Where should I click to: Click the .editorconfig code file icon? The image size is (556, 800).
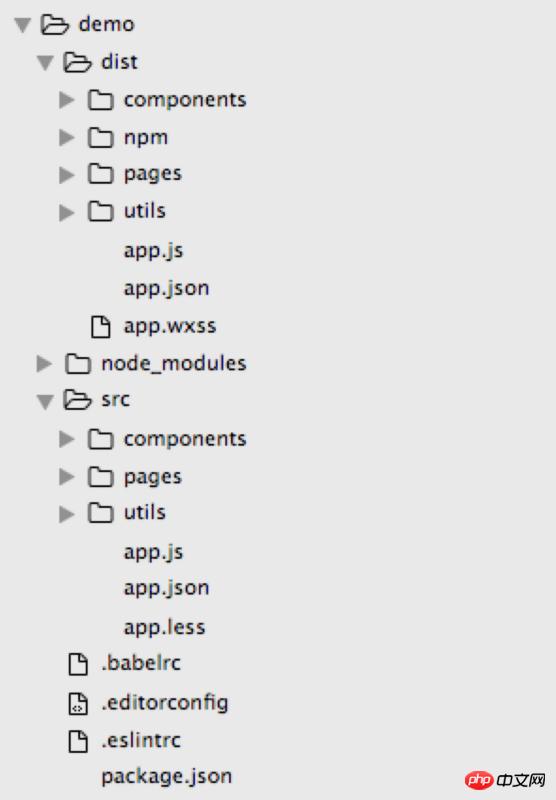(78, 704)
